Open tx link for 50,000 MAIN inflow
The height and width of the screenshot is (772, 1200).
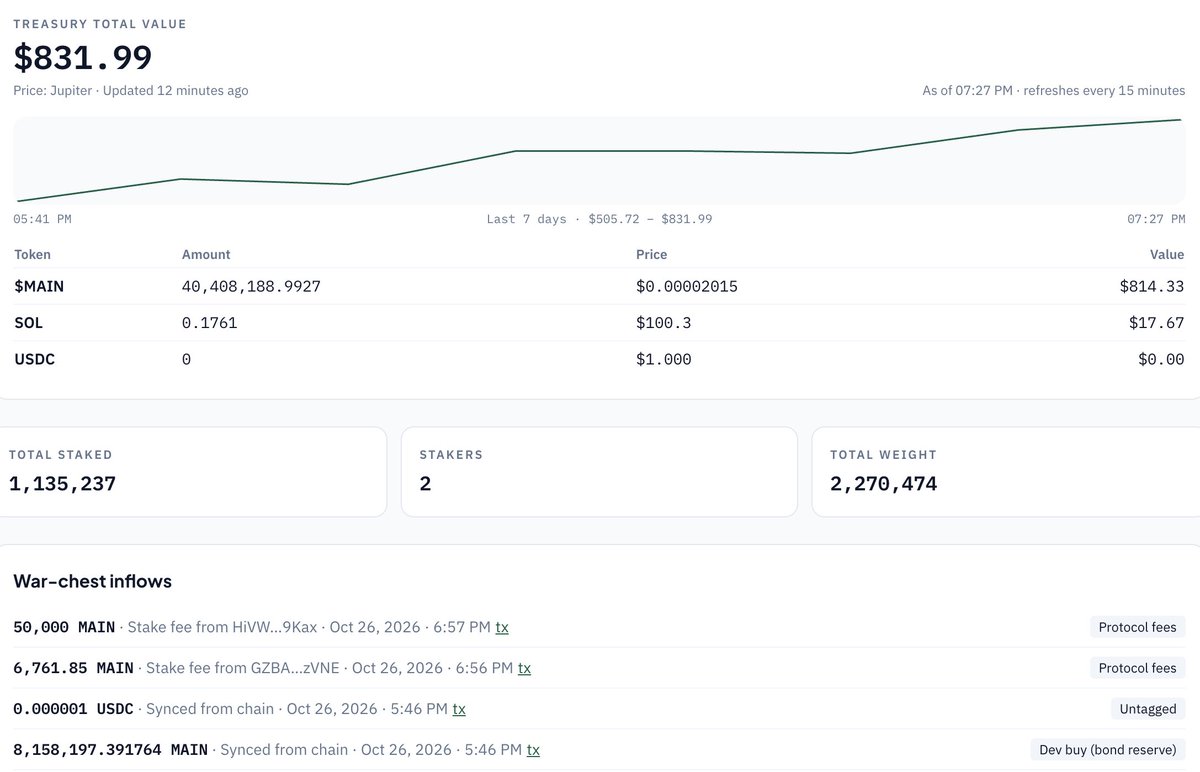502,627
